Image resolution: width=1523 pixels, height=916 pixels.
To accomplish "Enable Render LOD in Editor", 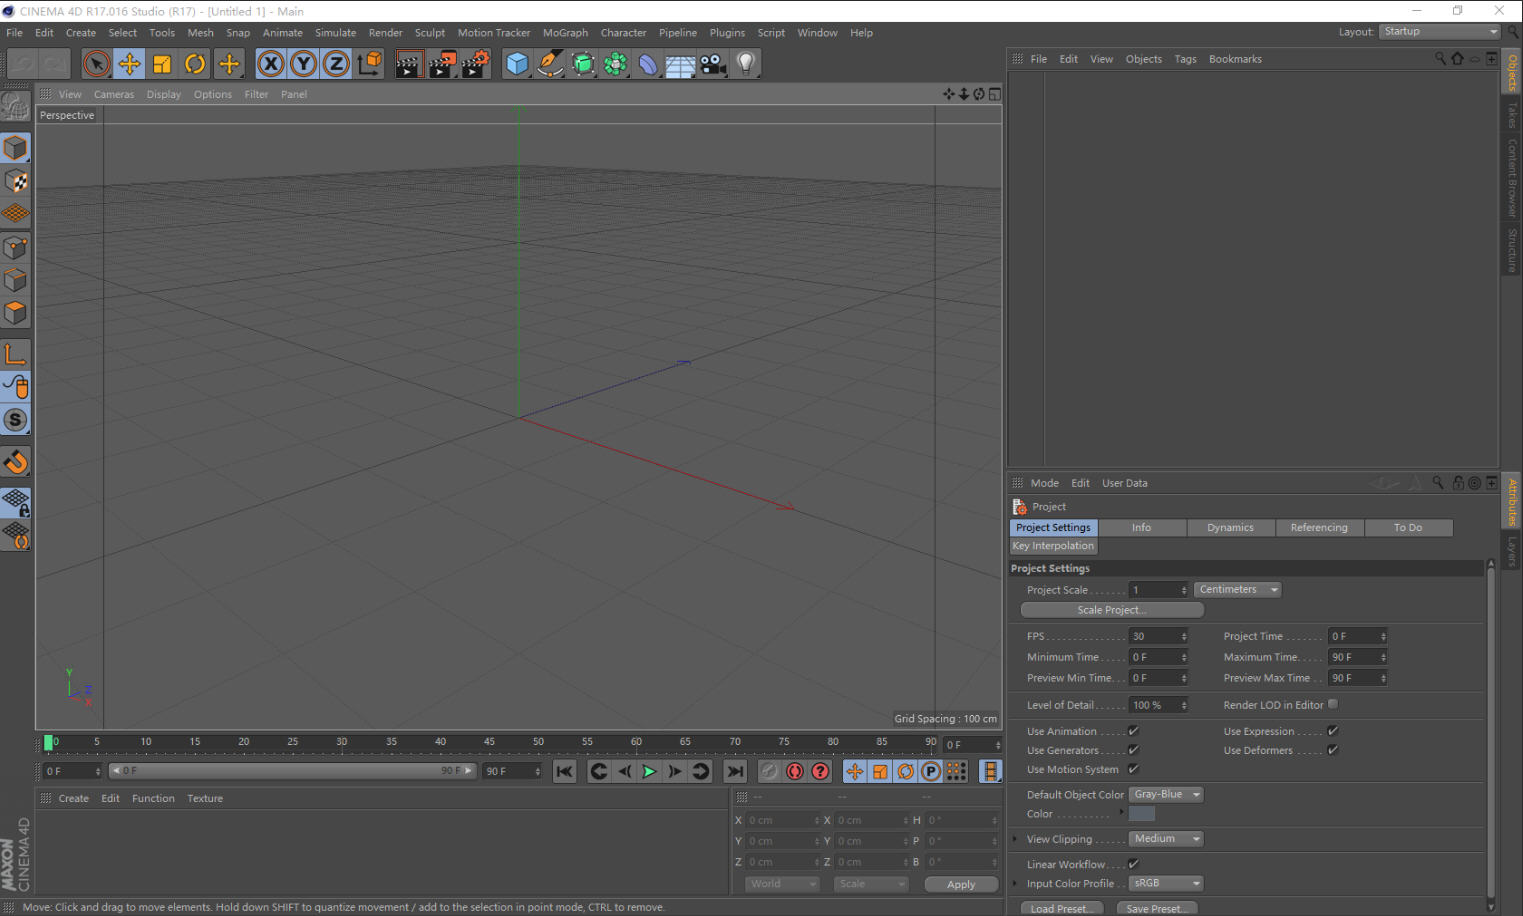I will 1332,704.
